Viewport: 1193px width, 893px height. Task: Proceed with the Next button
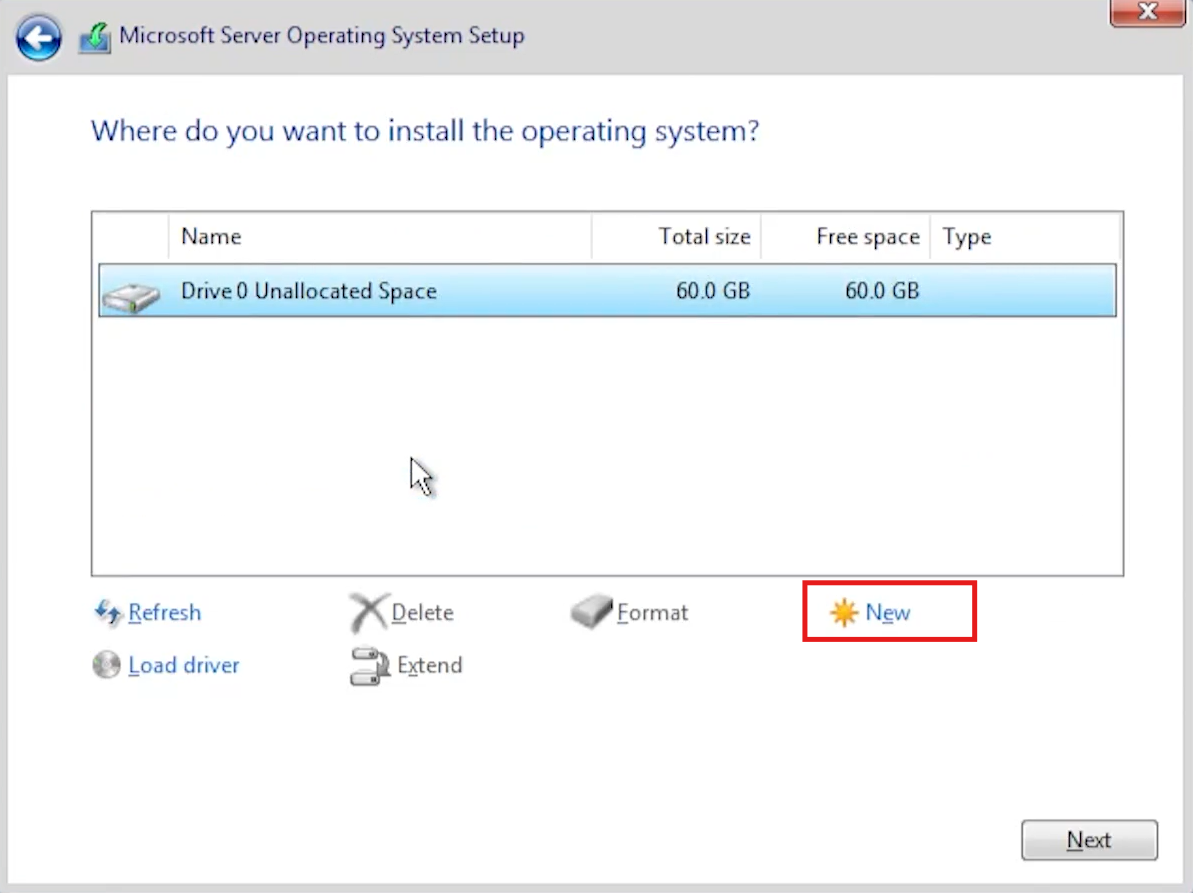coord(1090,840)
